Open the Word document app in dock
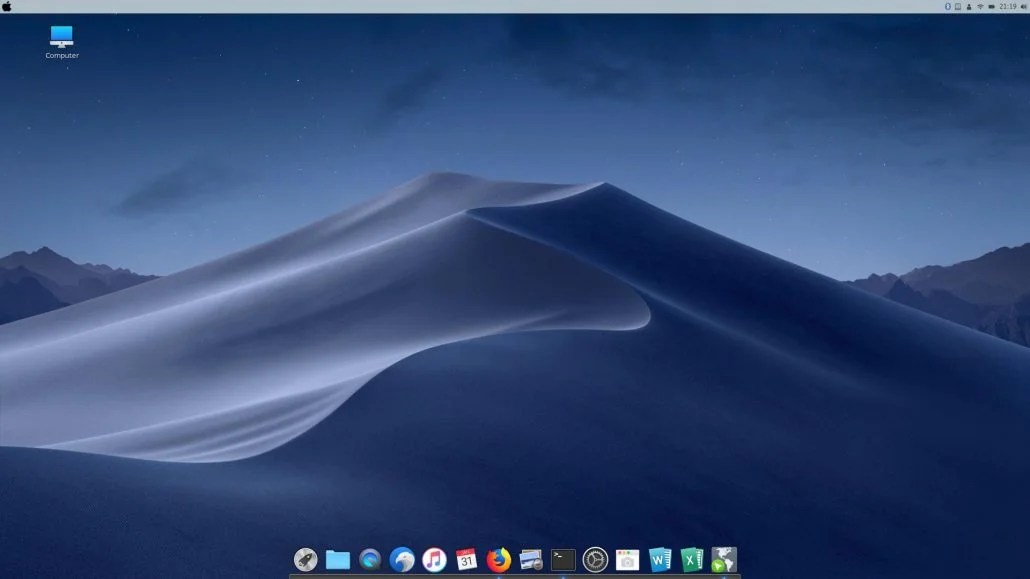1030x579 pixels. coord(660,559)
